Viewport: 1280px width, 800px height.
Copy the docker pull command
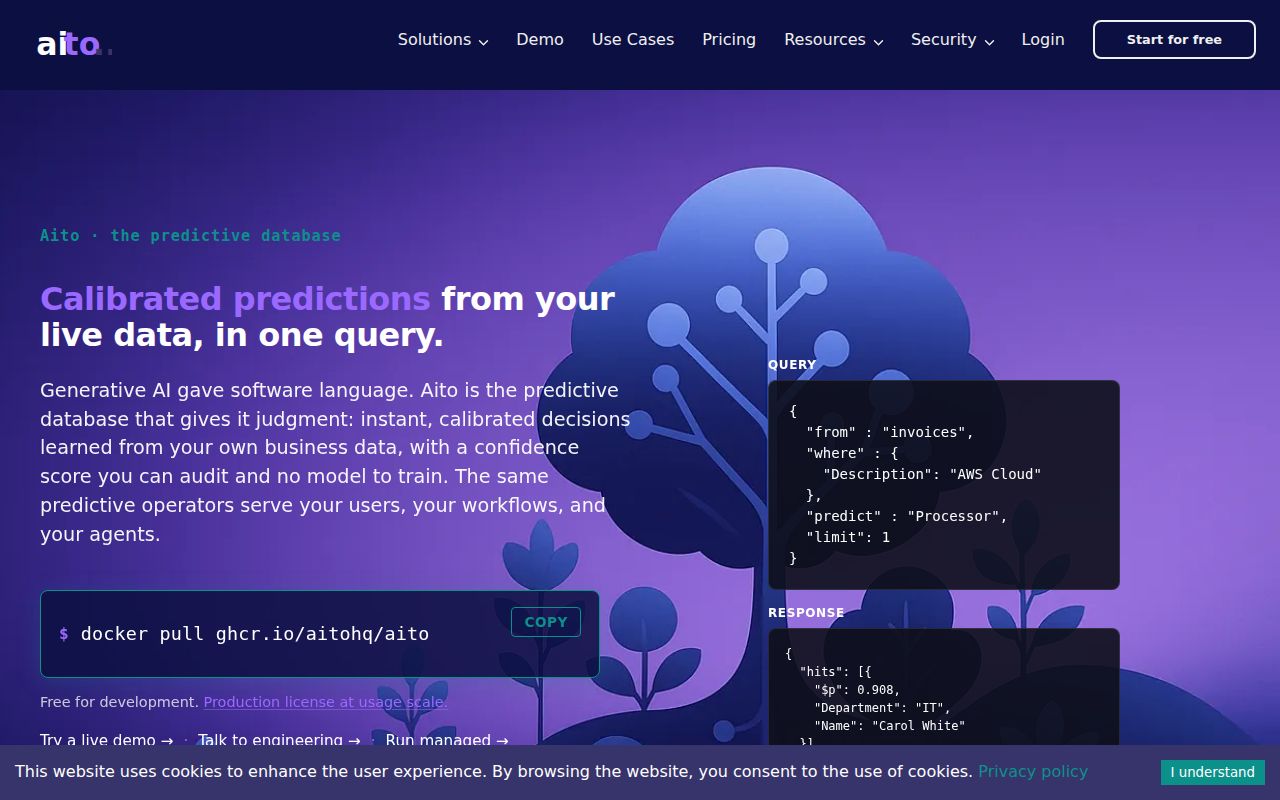[546, 622]
